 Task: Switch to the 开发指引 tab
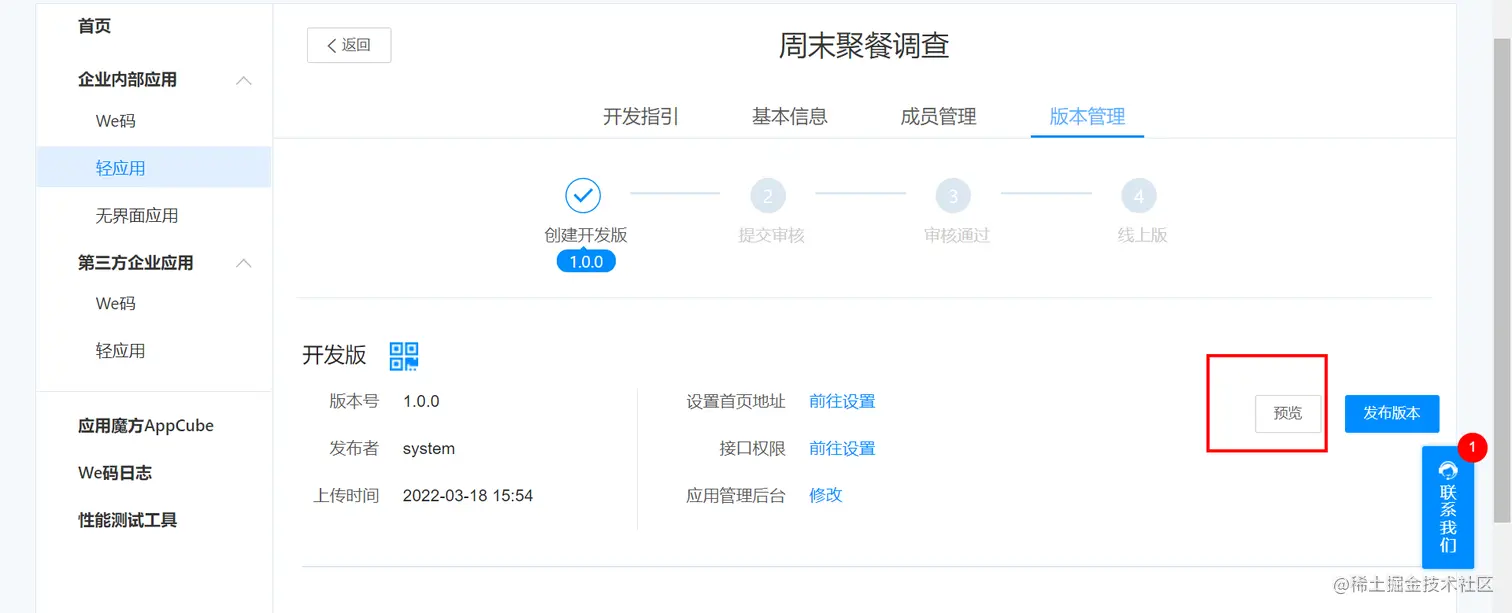[x=641, y=116]
